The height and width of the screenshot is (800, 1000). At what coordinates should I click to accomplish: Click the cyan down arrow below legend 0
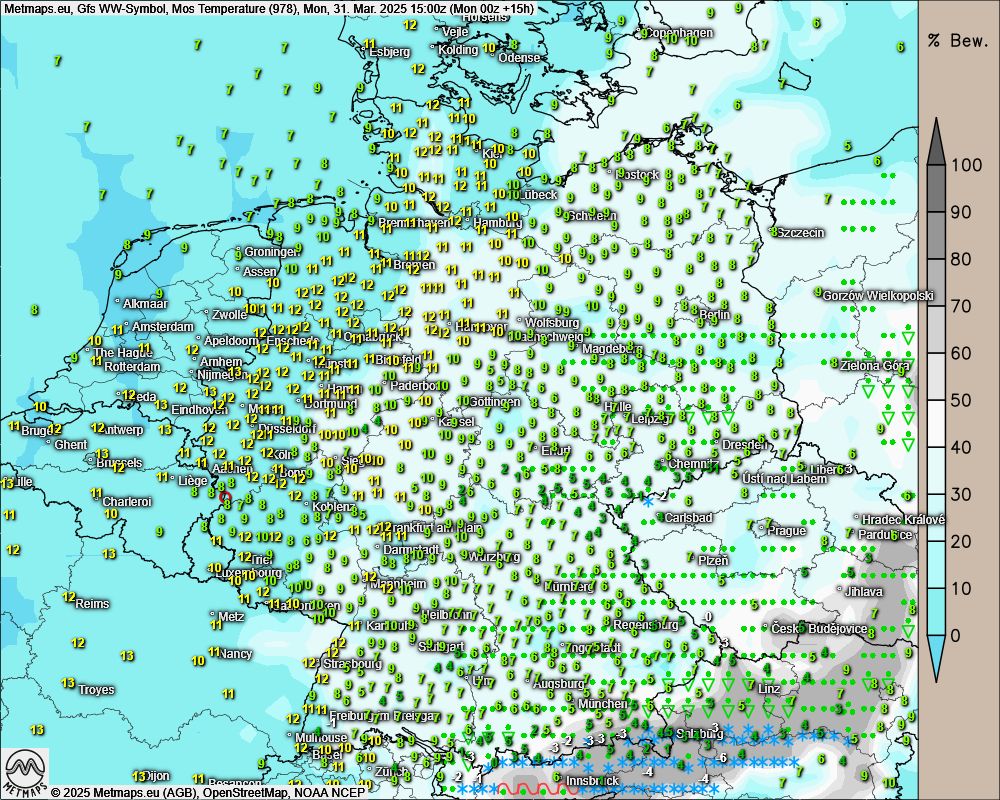(937, 658)
